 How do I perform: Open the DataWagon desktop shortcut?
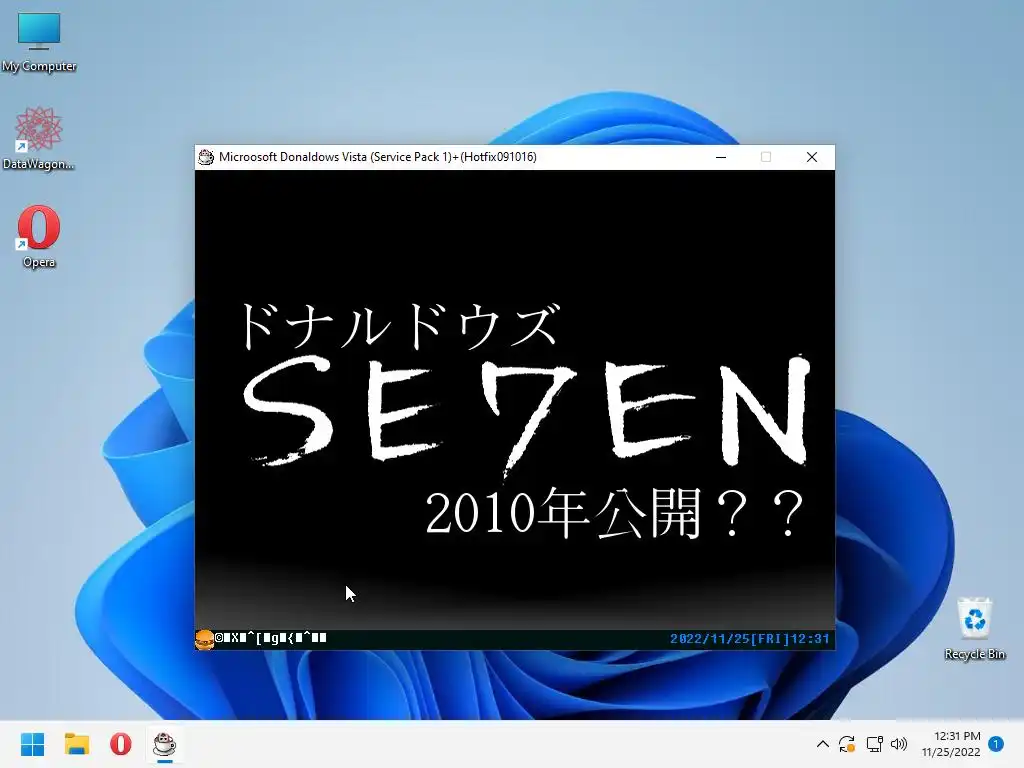[39, 139]
